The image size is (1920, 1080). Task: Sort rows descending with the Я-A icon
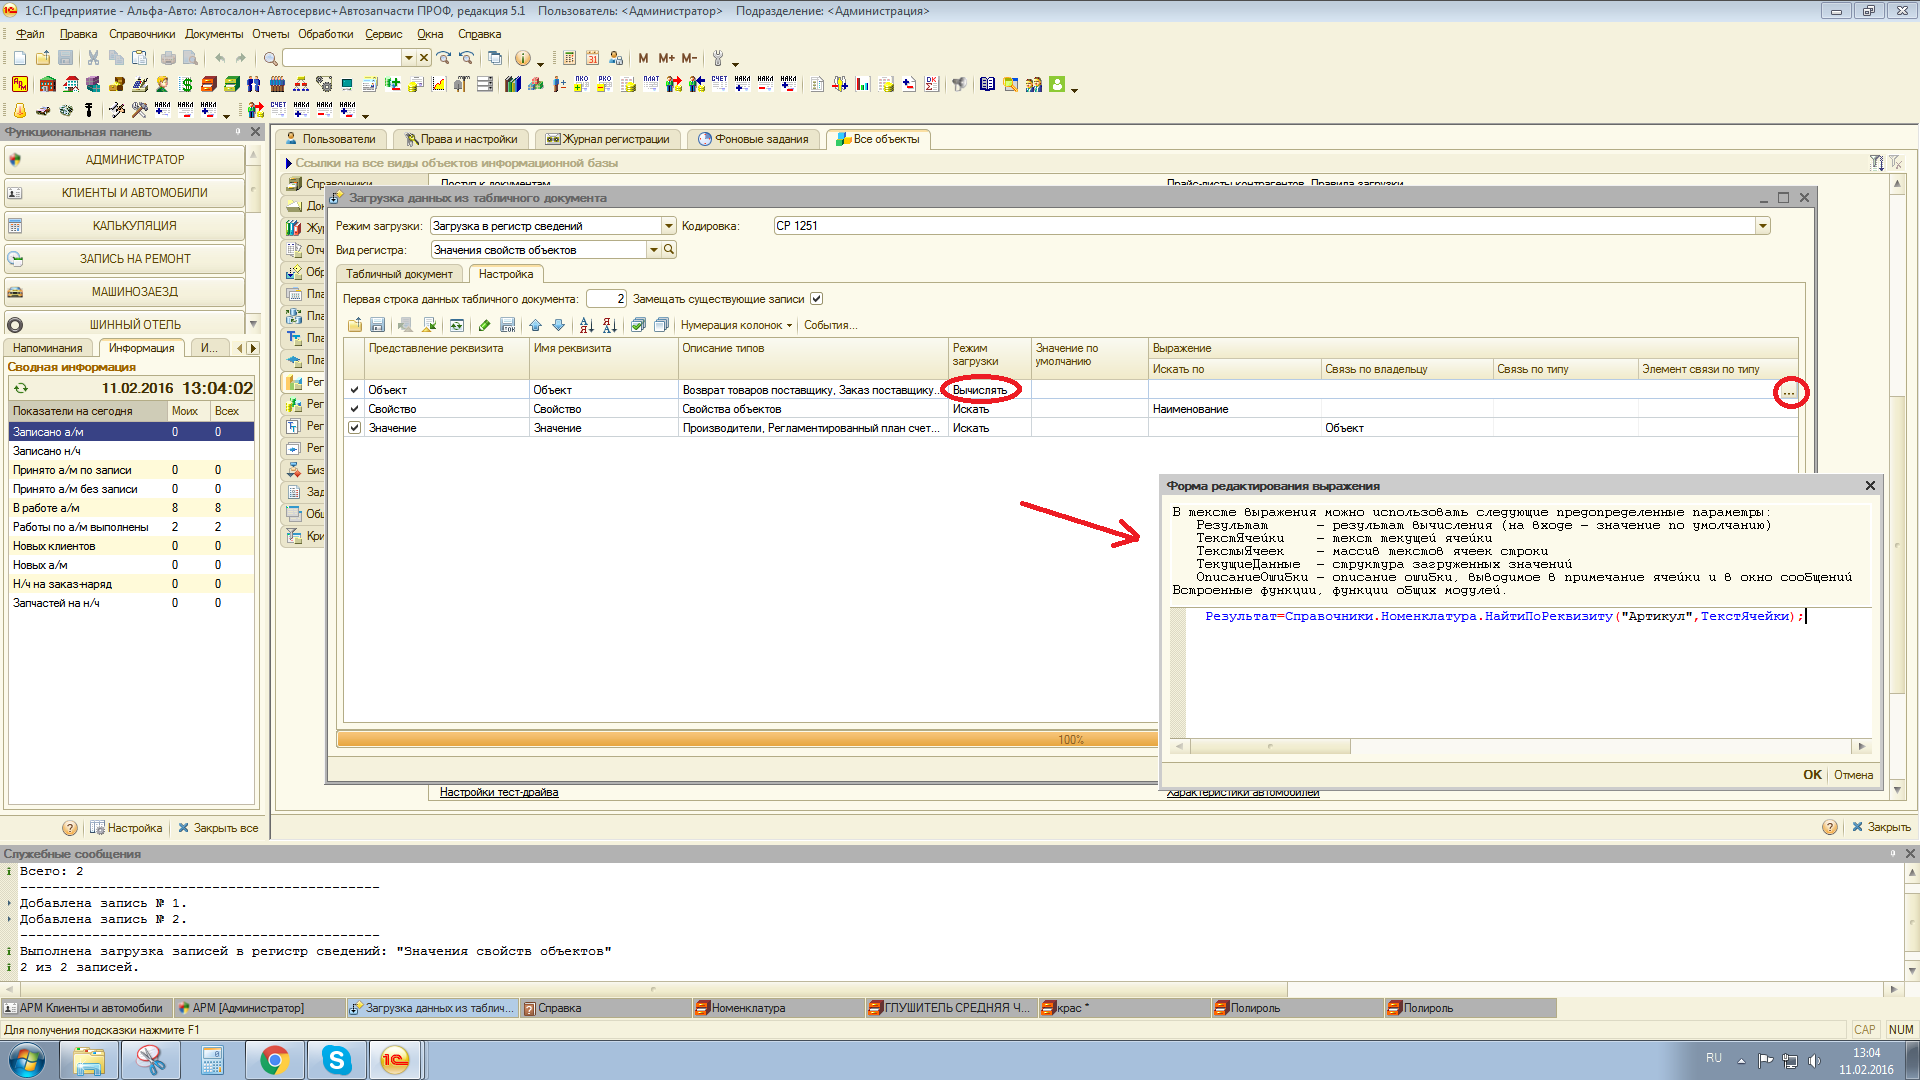point(609,325)
